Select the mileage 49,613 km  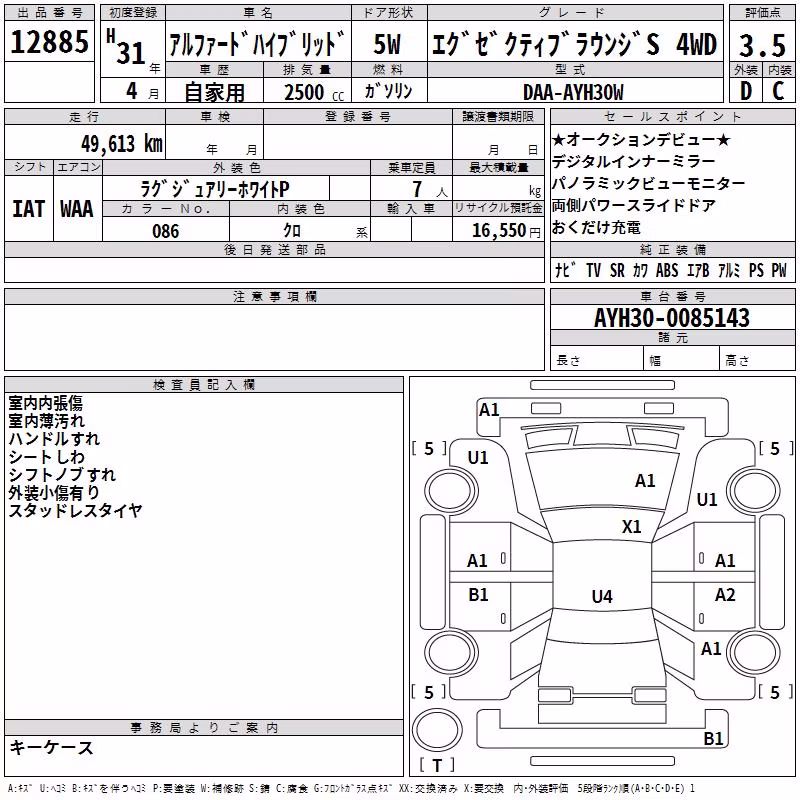(121, 144)
